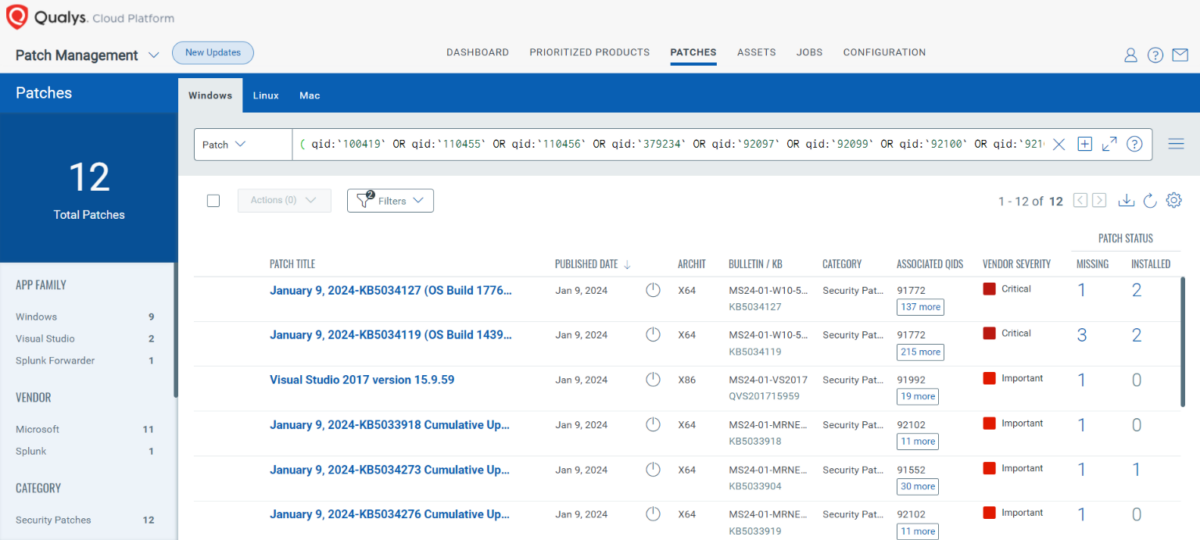Open the mail messages icon

pos(1180,55)
